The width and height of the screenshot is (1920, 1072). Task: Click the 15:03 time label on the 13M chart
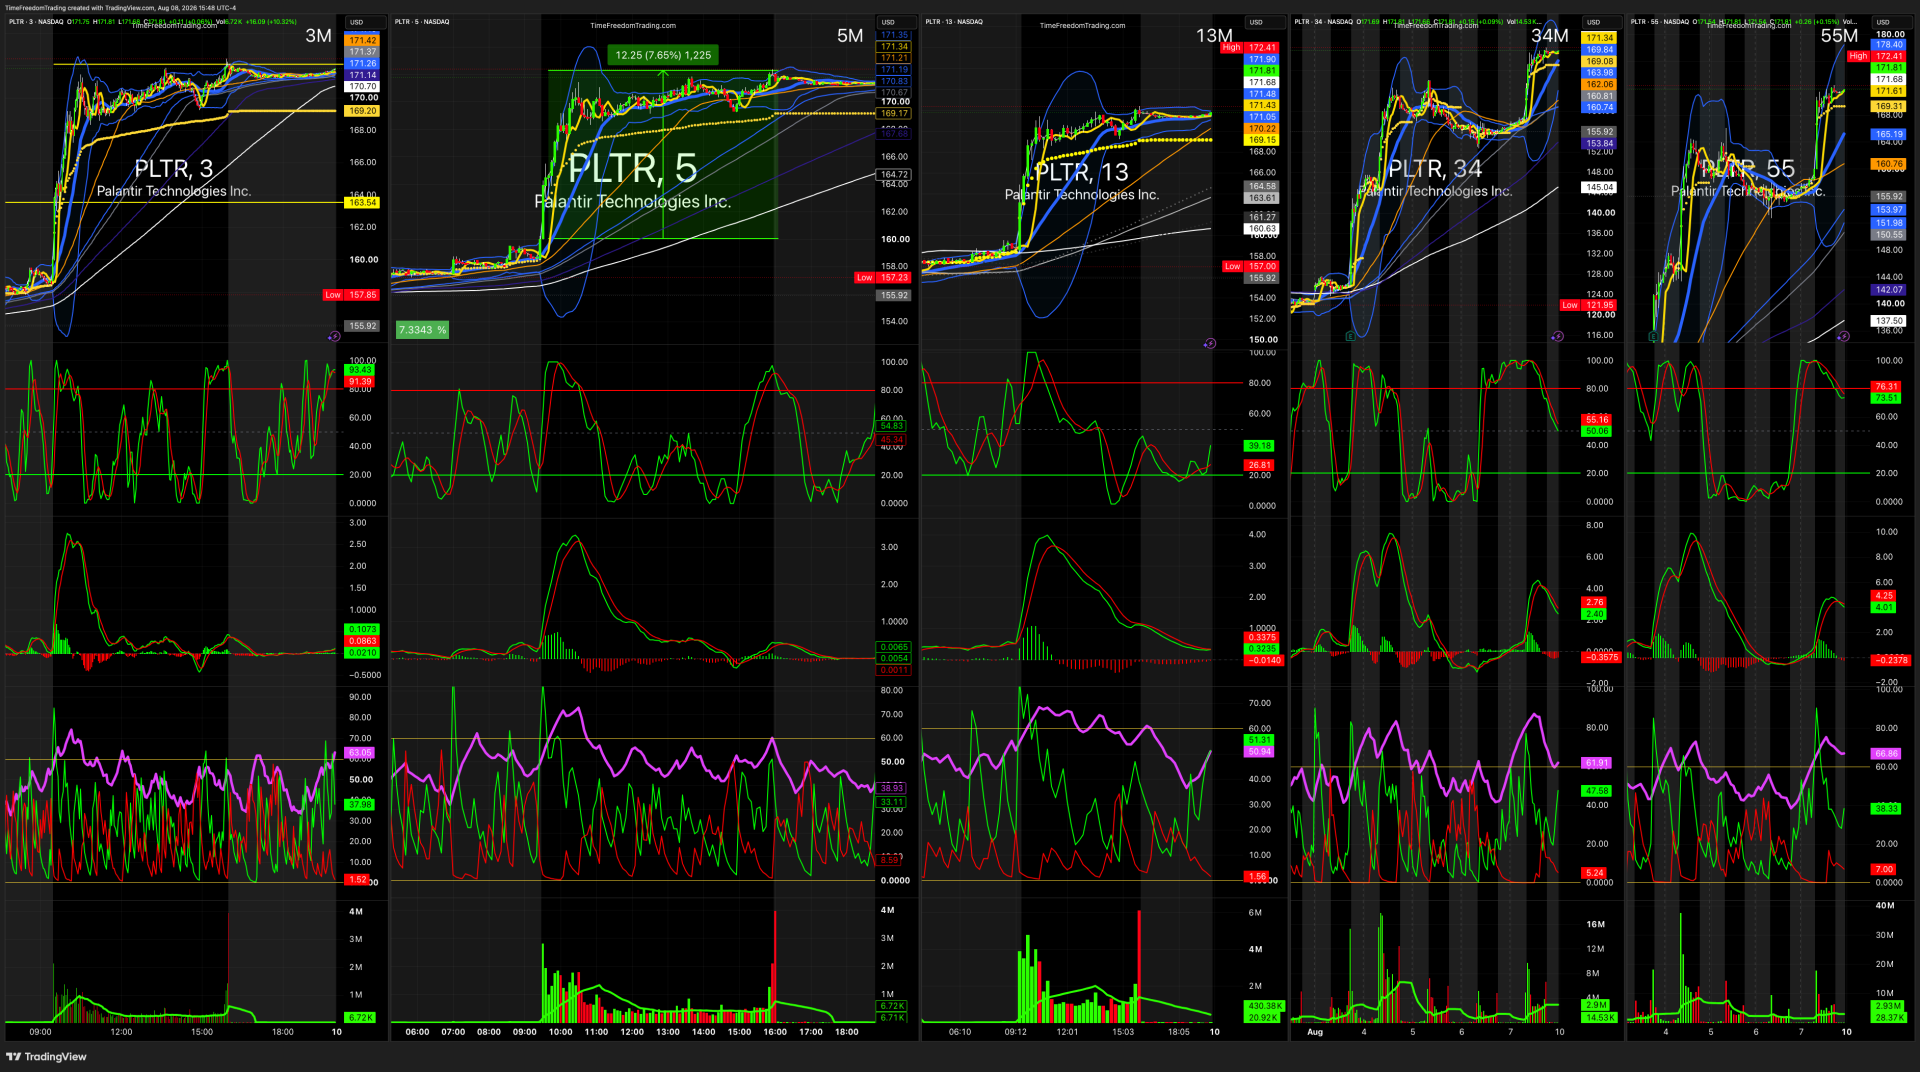[x=1123, y=1032]
